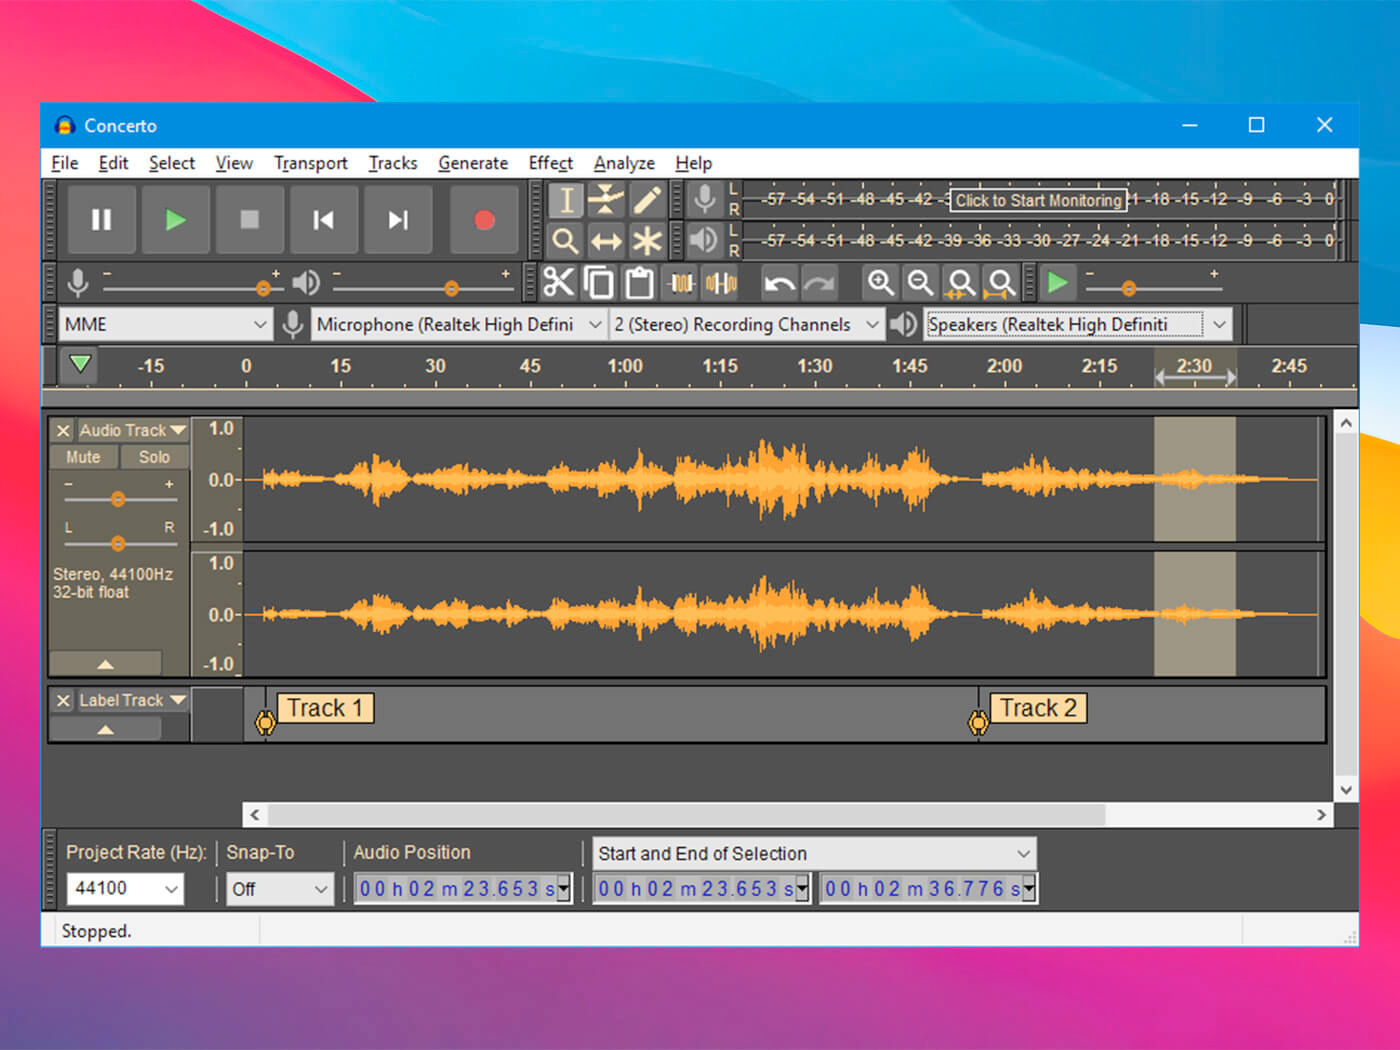This screenshot has width=1400, height=1050.
Task: Solo the Audio Track
Action: [x=154, y=457]
